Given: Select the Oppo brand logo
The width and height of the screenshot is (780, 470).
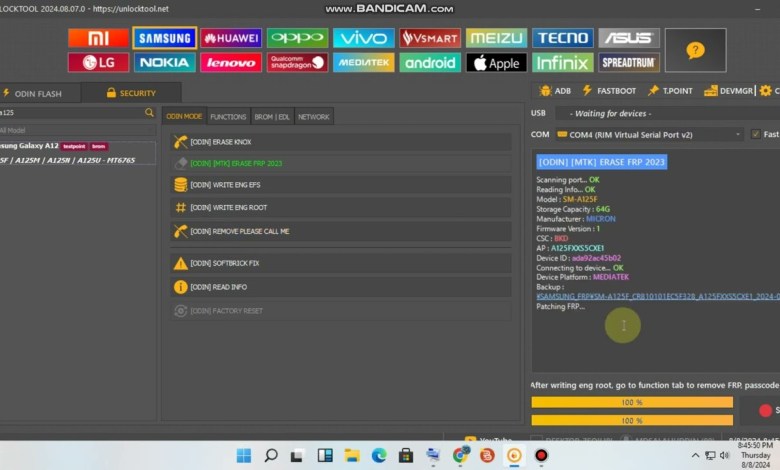Looking at the screenshot, I should click(297, 38).
